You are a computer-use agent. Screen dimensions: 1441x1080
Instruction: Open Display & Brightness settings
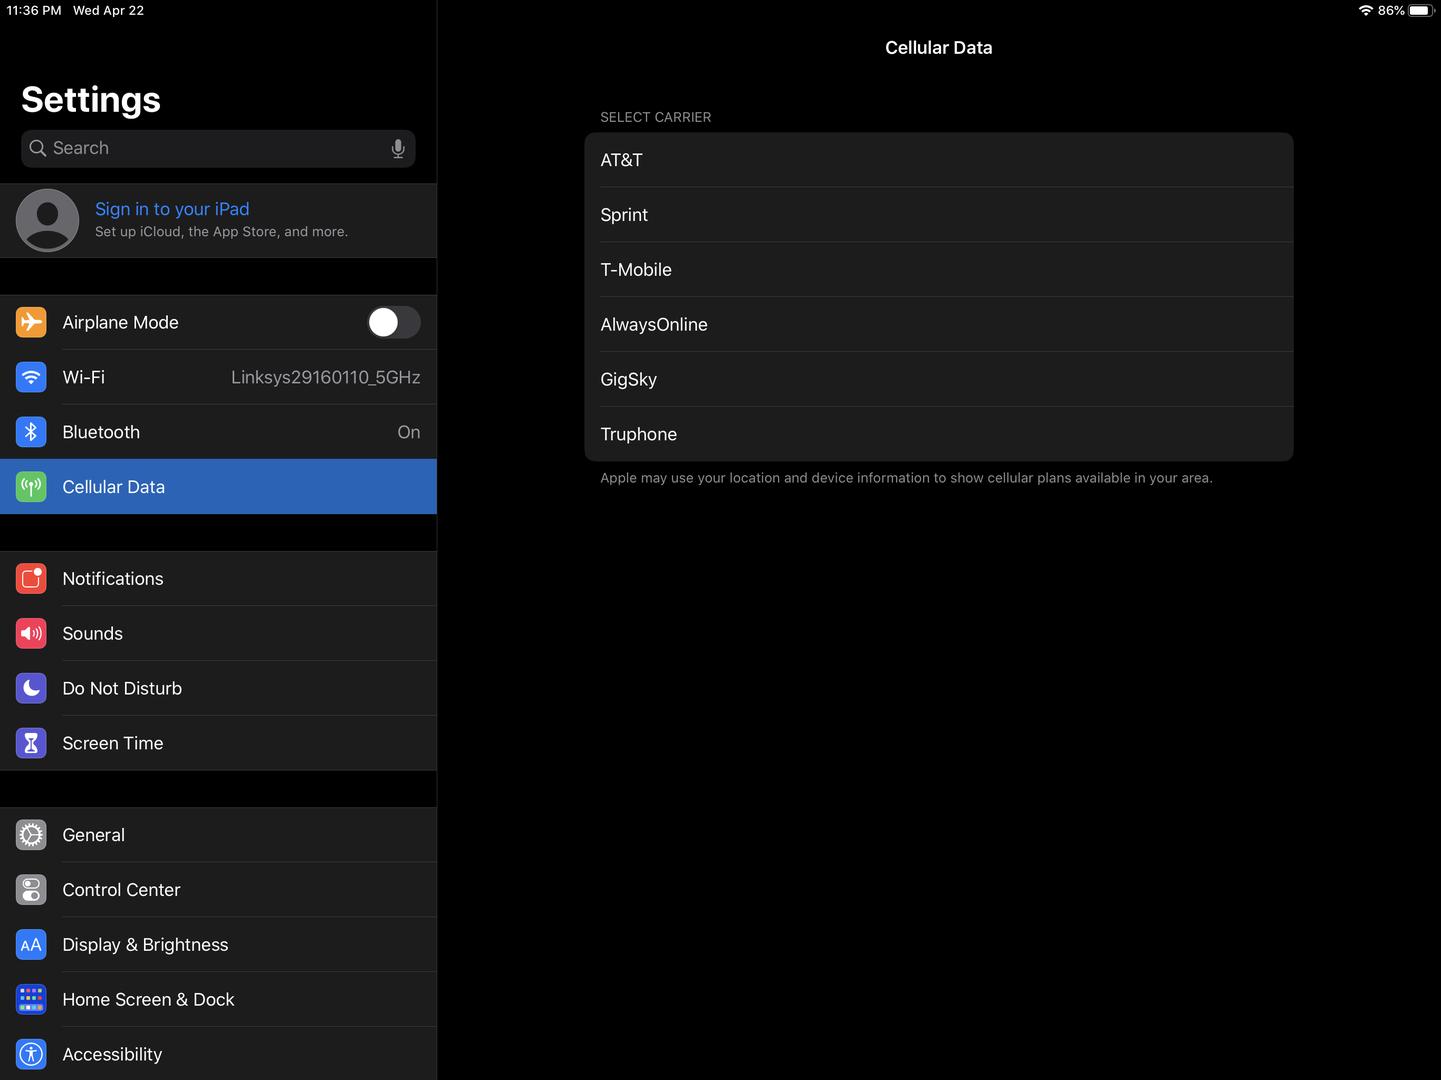(218, 945)
